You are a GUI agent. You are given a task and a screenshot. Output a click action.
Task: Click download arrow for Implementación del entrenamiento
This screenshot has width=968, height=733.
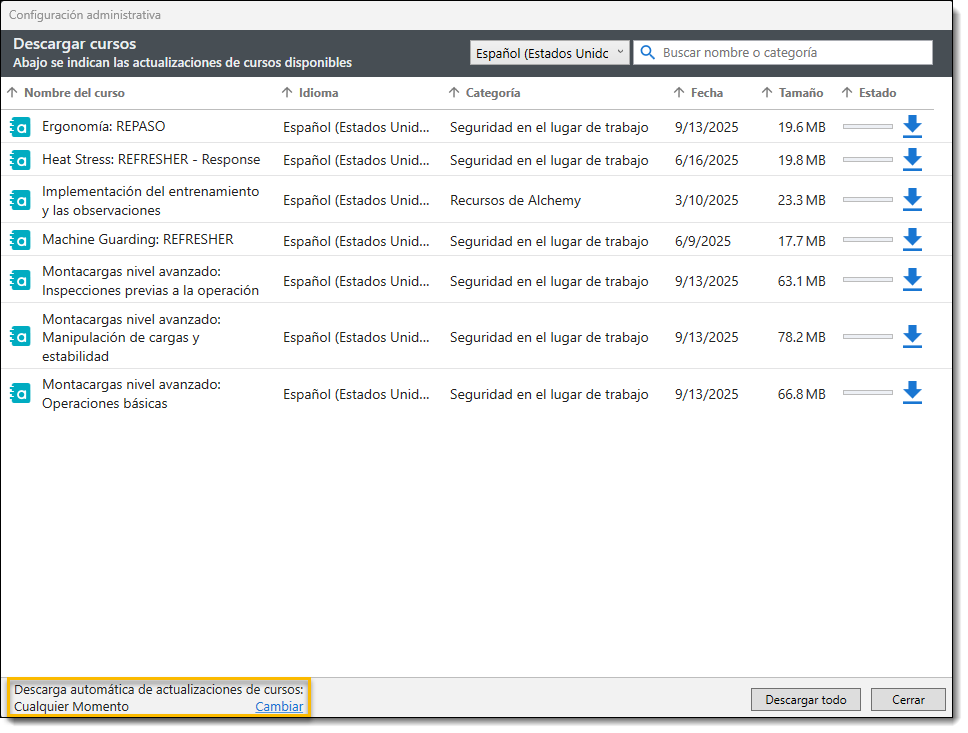pyautogui.click(x=912, y=200)
